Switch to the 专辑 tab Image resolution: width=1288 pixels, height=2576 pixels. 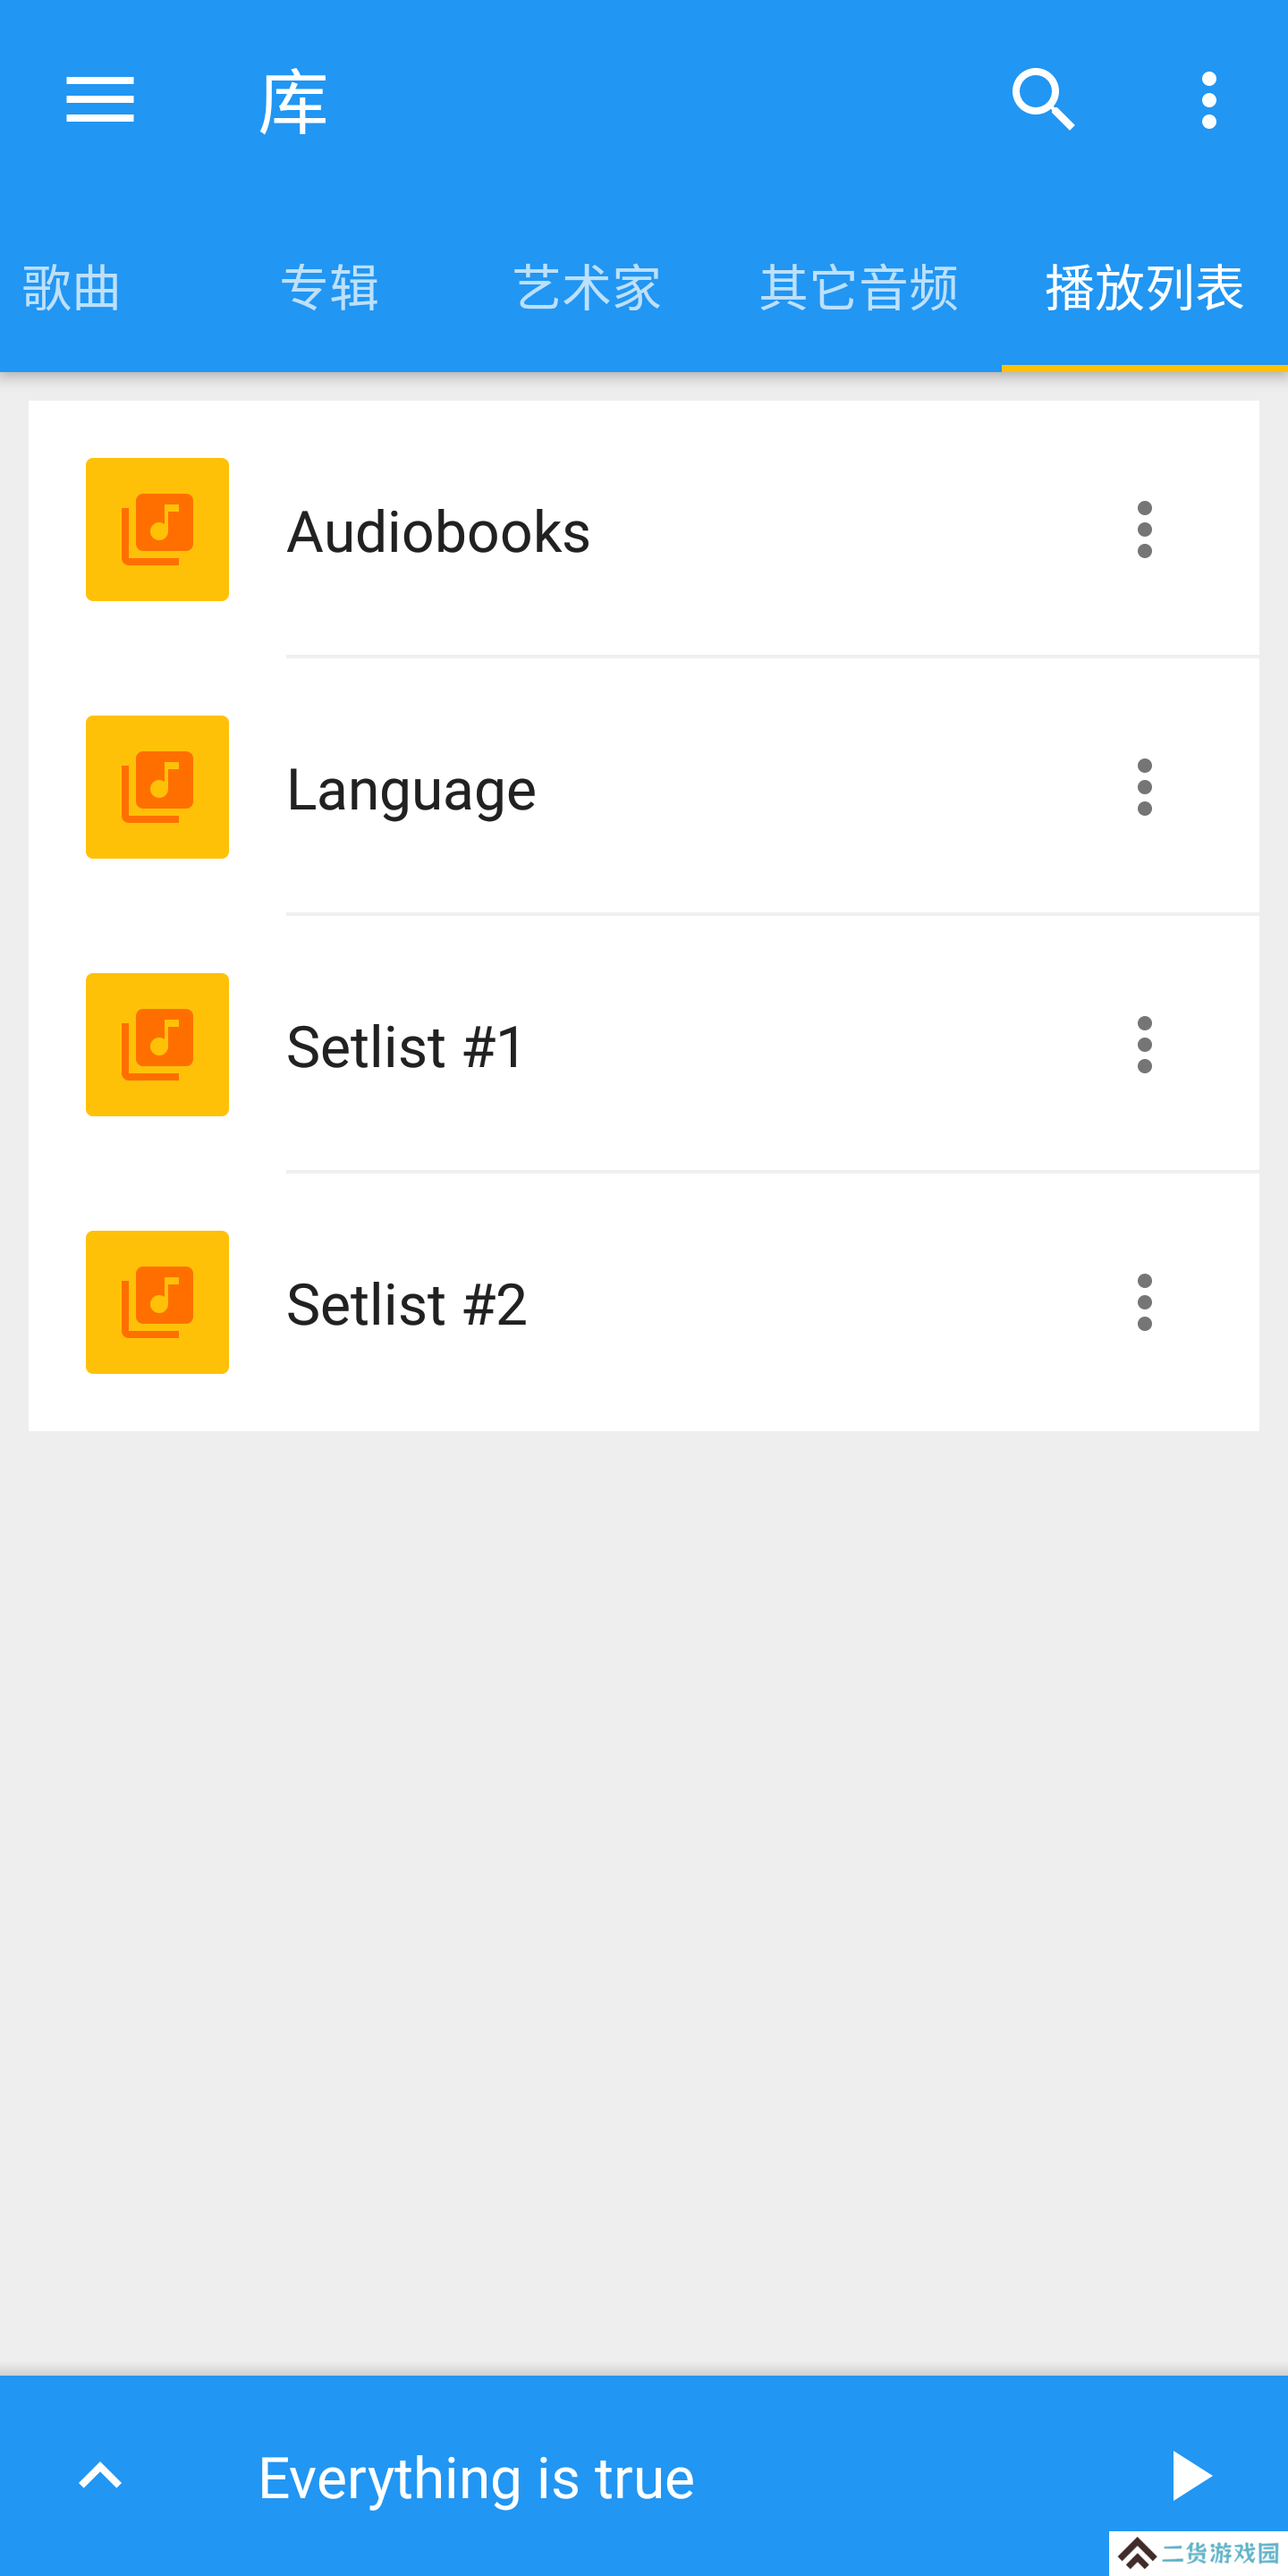pyautogui.click(x=330, y=288)
